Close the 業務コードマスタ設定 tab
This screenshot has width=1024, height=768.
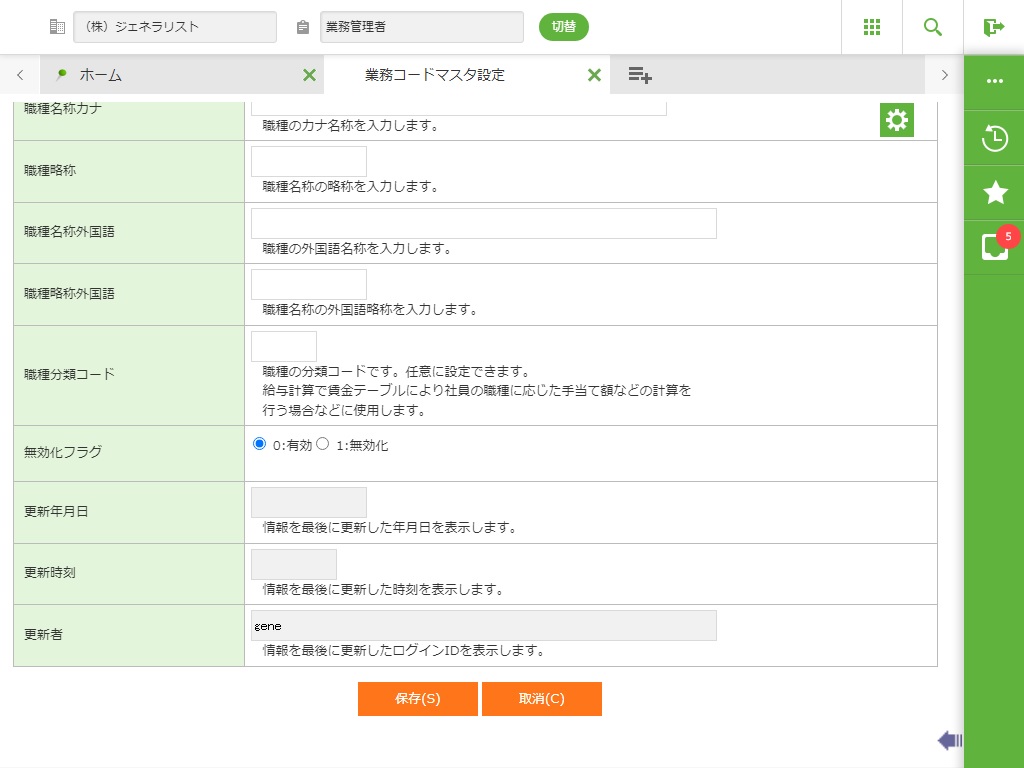[x=594, y=75]
